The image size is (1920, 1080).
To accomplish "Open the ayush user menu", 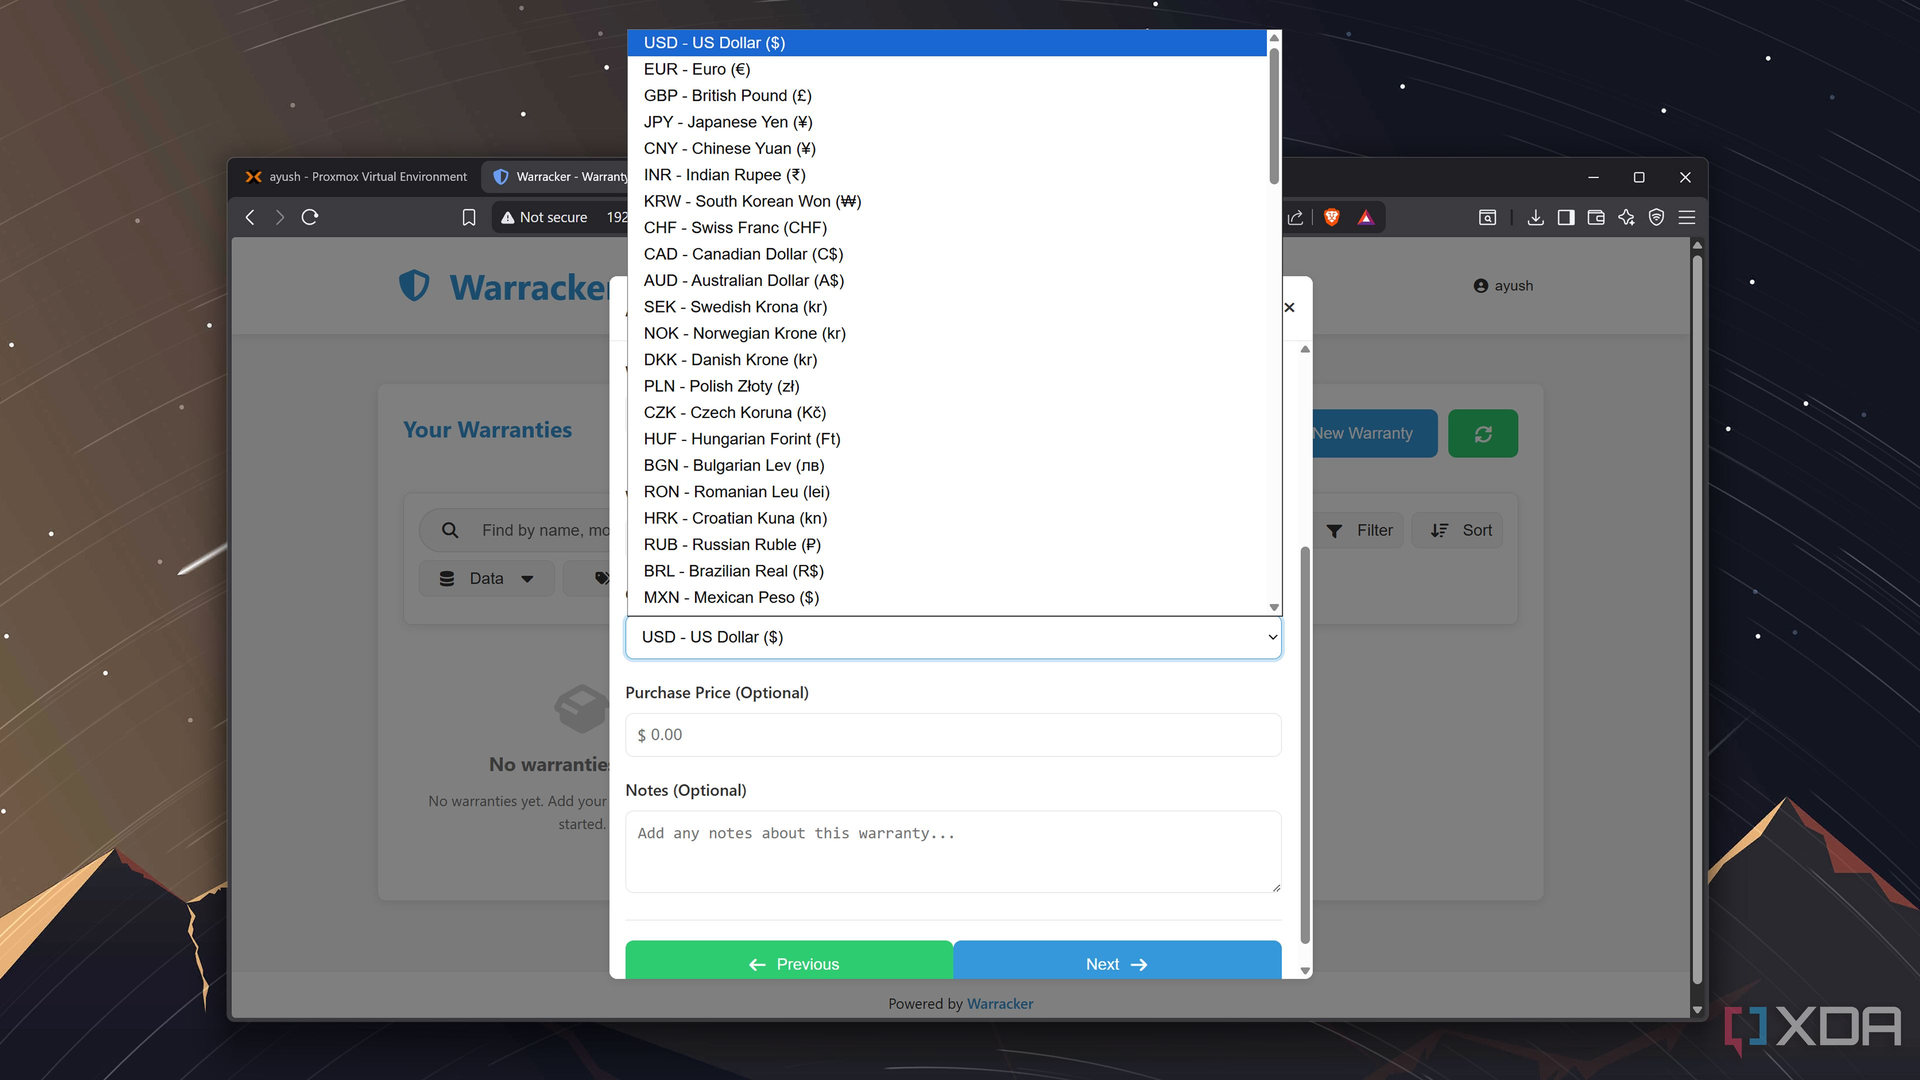I will (x=1503, y=286).
